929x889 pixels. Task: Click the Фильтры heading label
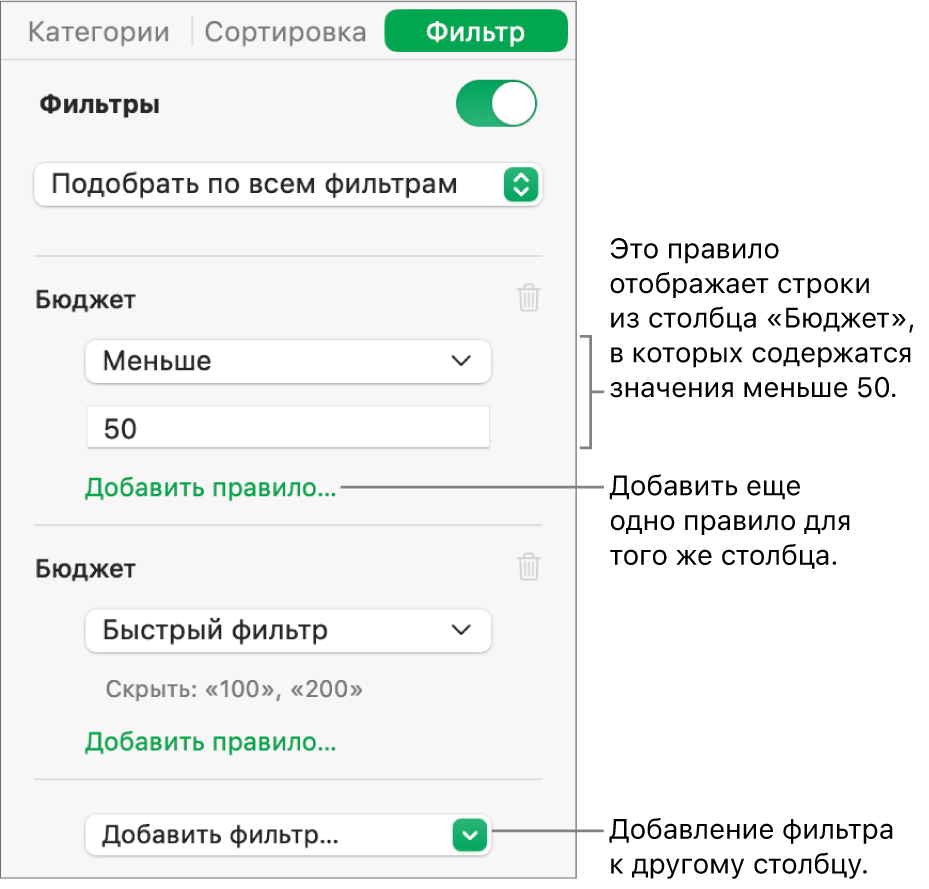click(100, 105)
